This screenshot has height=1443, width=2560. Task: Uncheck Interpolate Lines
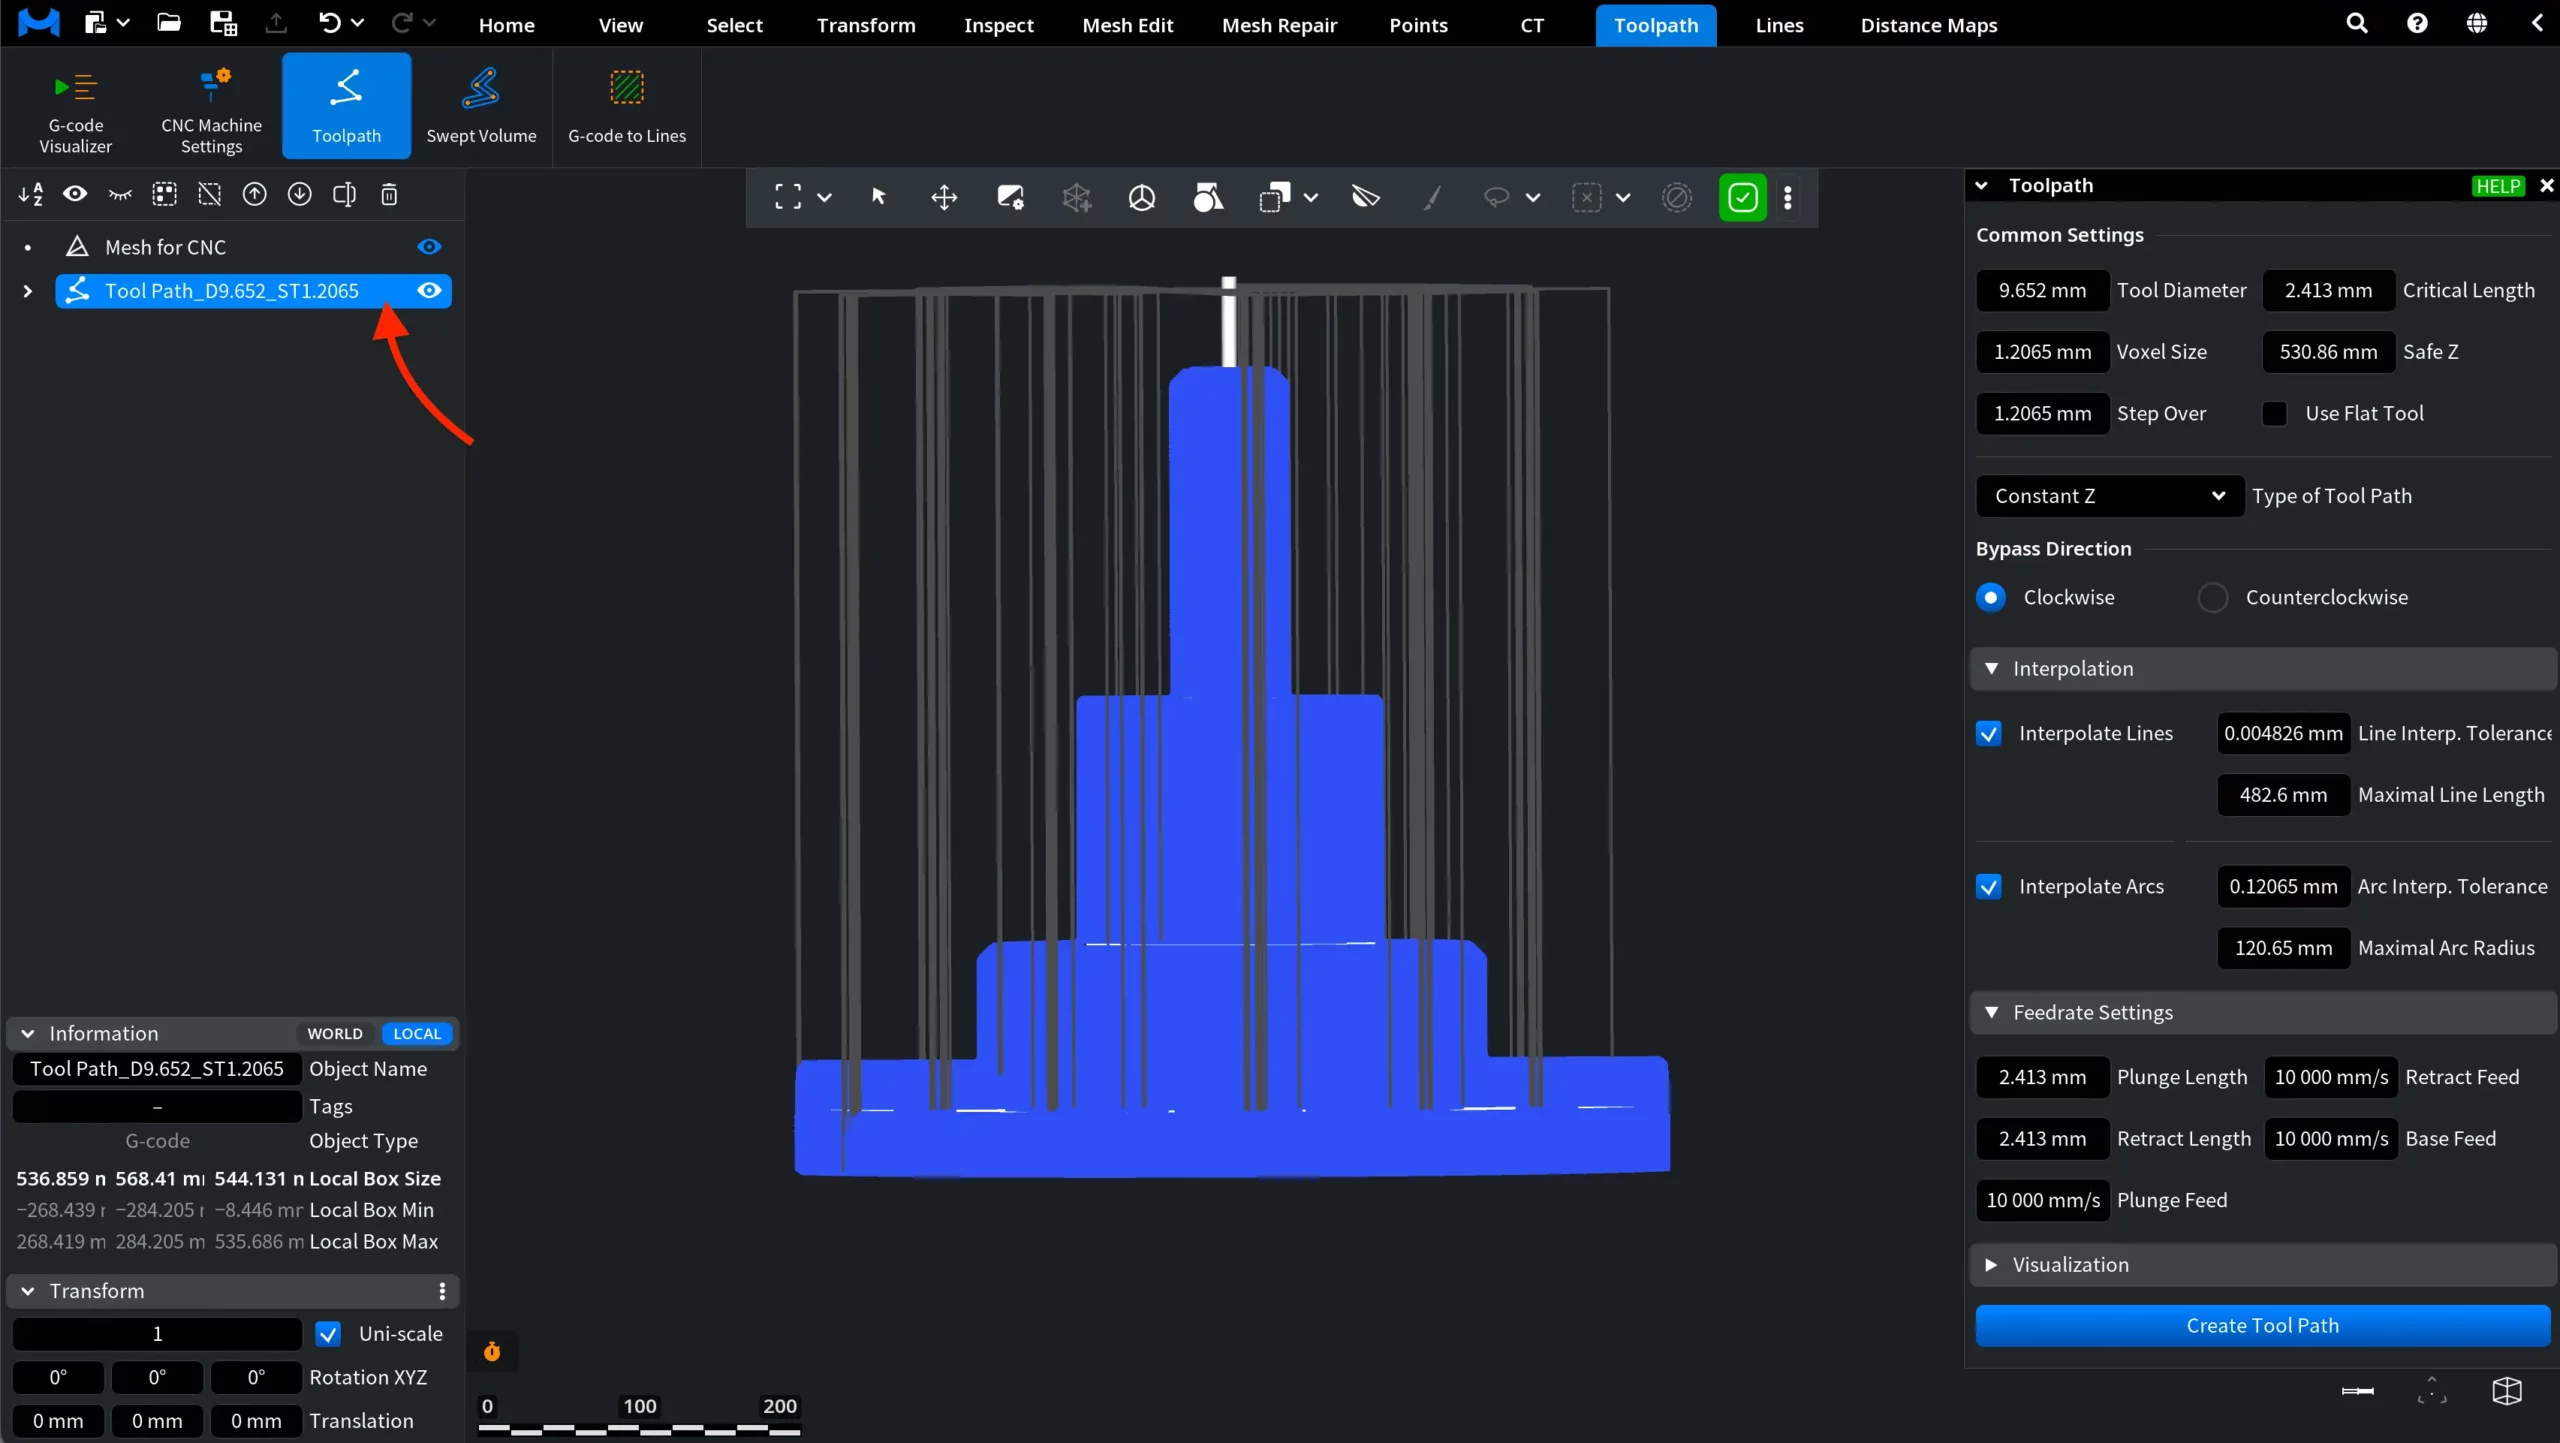pos(1989,733)
